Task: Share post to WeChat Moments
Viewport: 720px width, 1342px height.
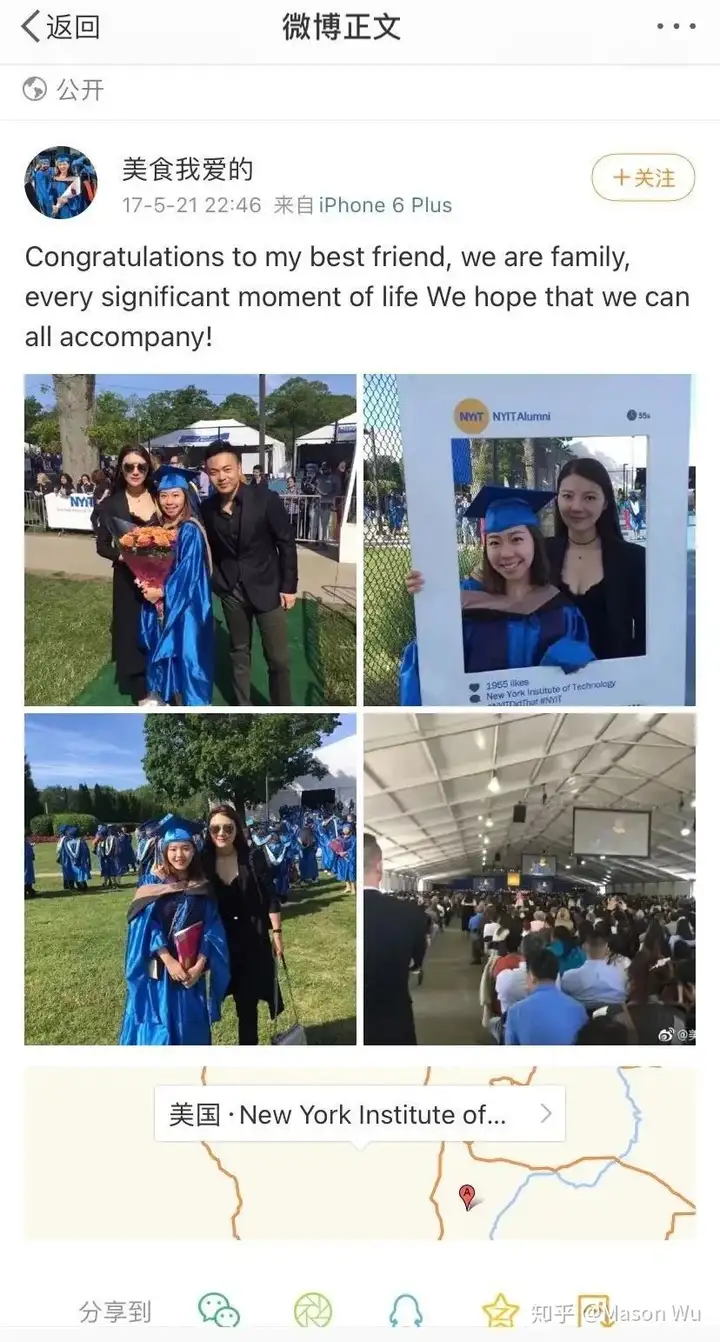Action: point(313,1309)
